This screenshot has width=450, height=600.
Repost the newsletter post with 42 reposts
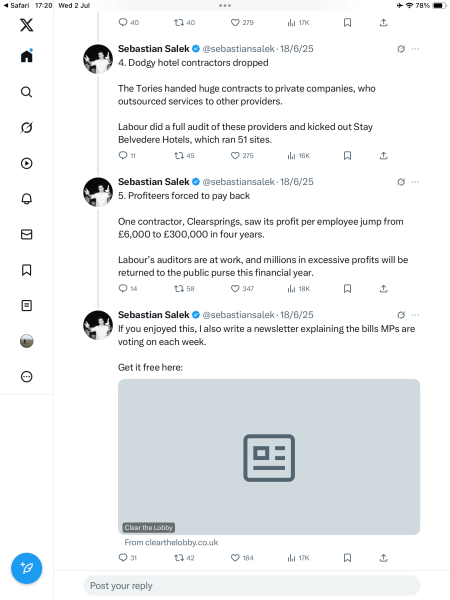(184, 558)
